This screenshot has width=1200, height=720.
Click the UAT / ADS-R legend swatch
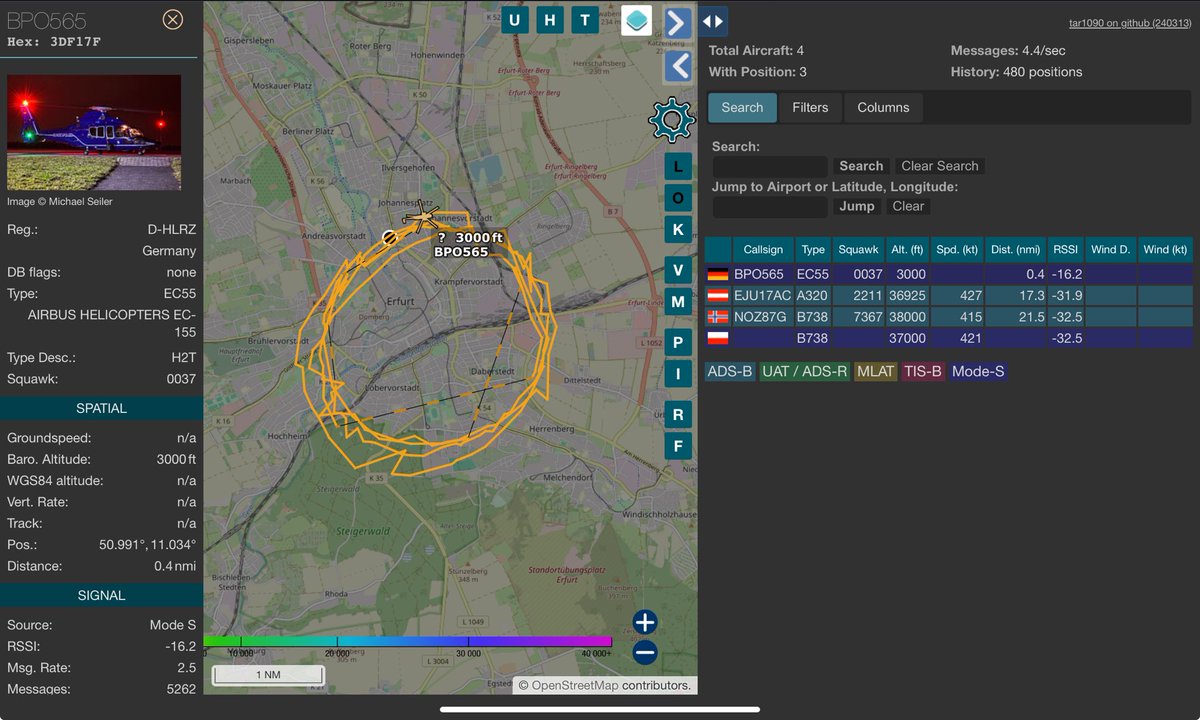805,372
